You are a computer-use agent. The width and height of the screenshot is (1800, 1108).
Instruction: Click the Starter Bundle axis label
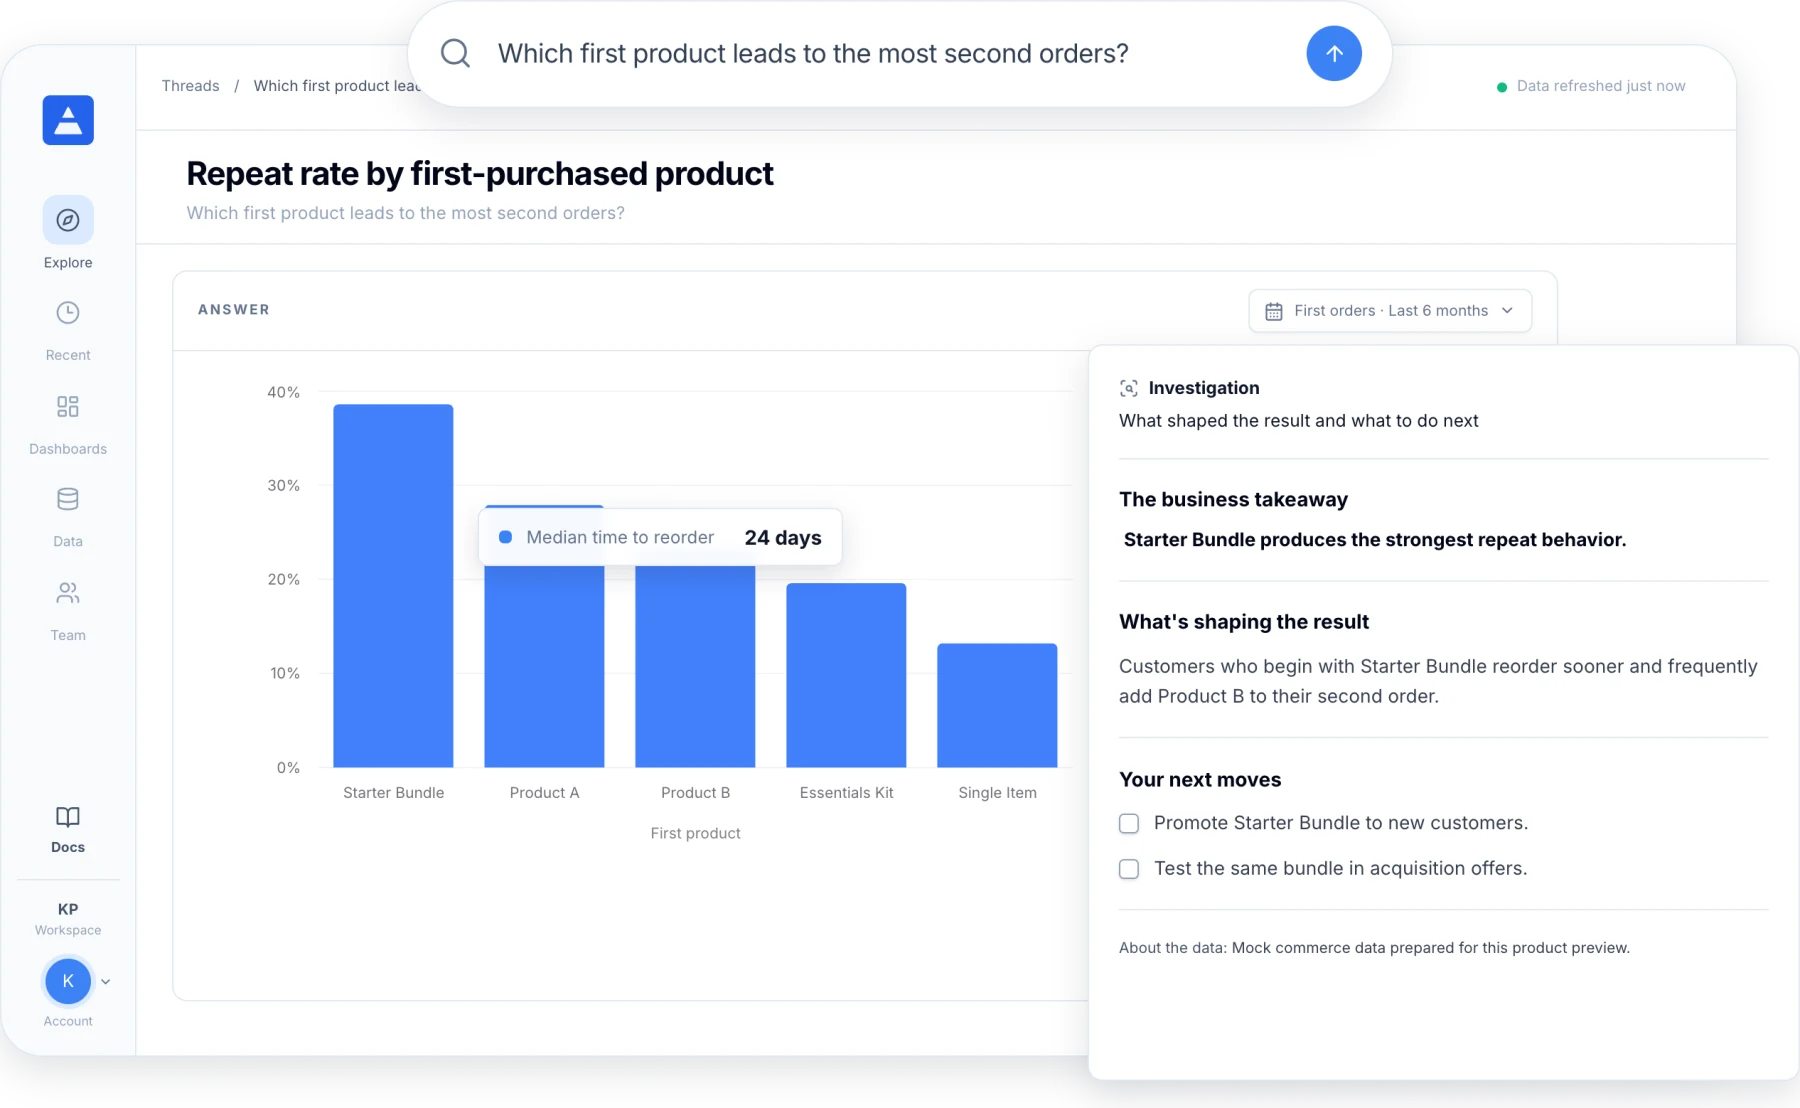pos(393,792)
